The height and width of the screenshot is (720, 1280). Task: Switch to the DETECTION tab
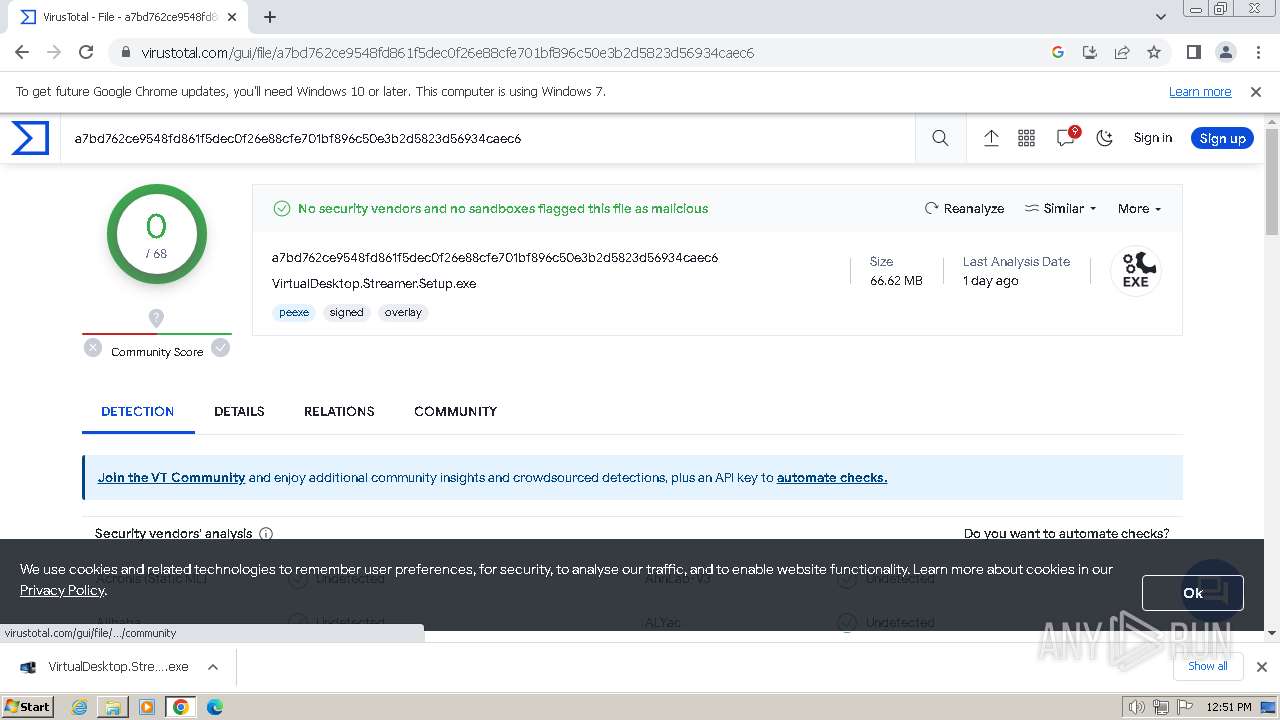point(138,411)
